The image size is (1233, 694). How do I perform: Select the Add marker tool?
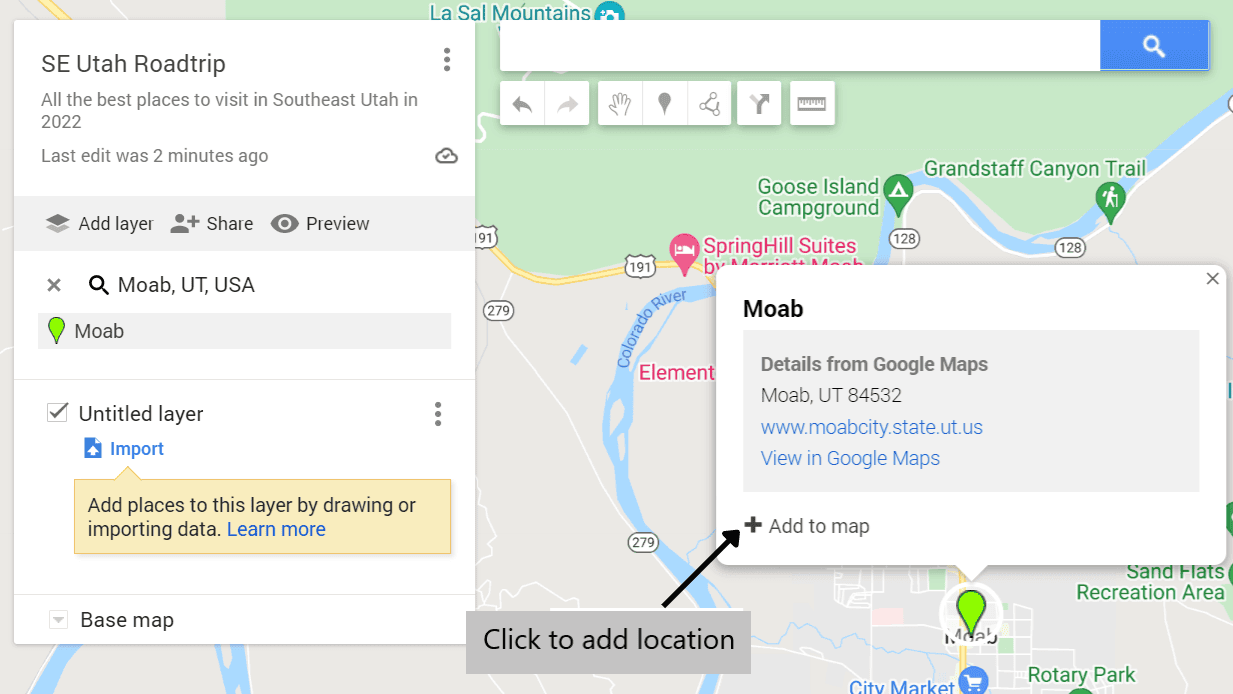[x=664, y=103]
